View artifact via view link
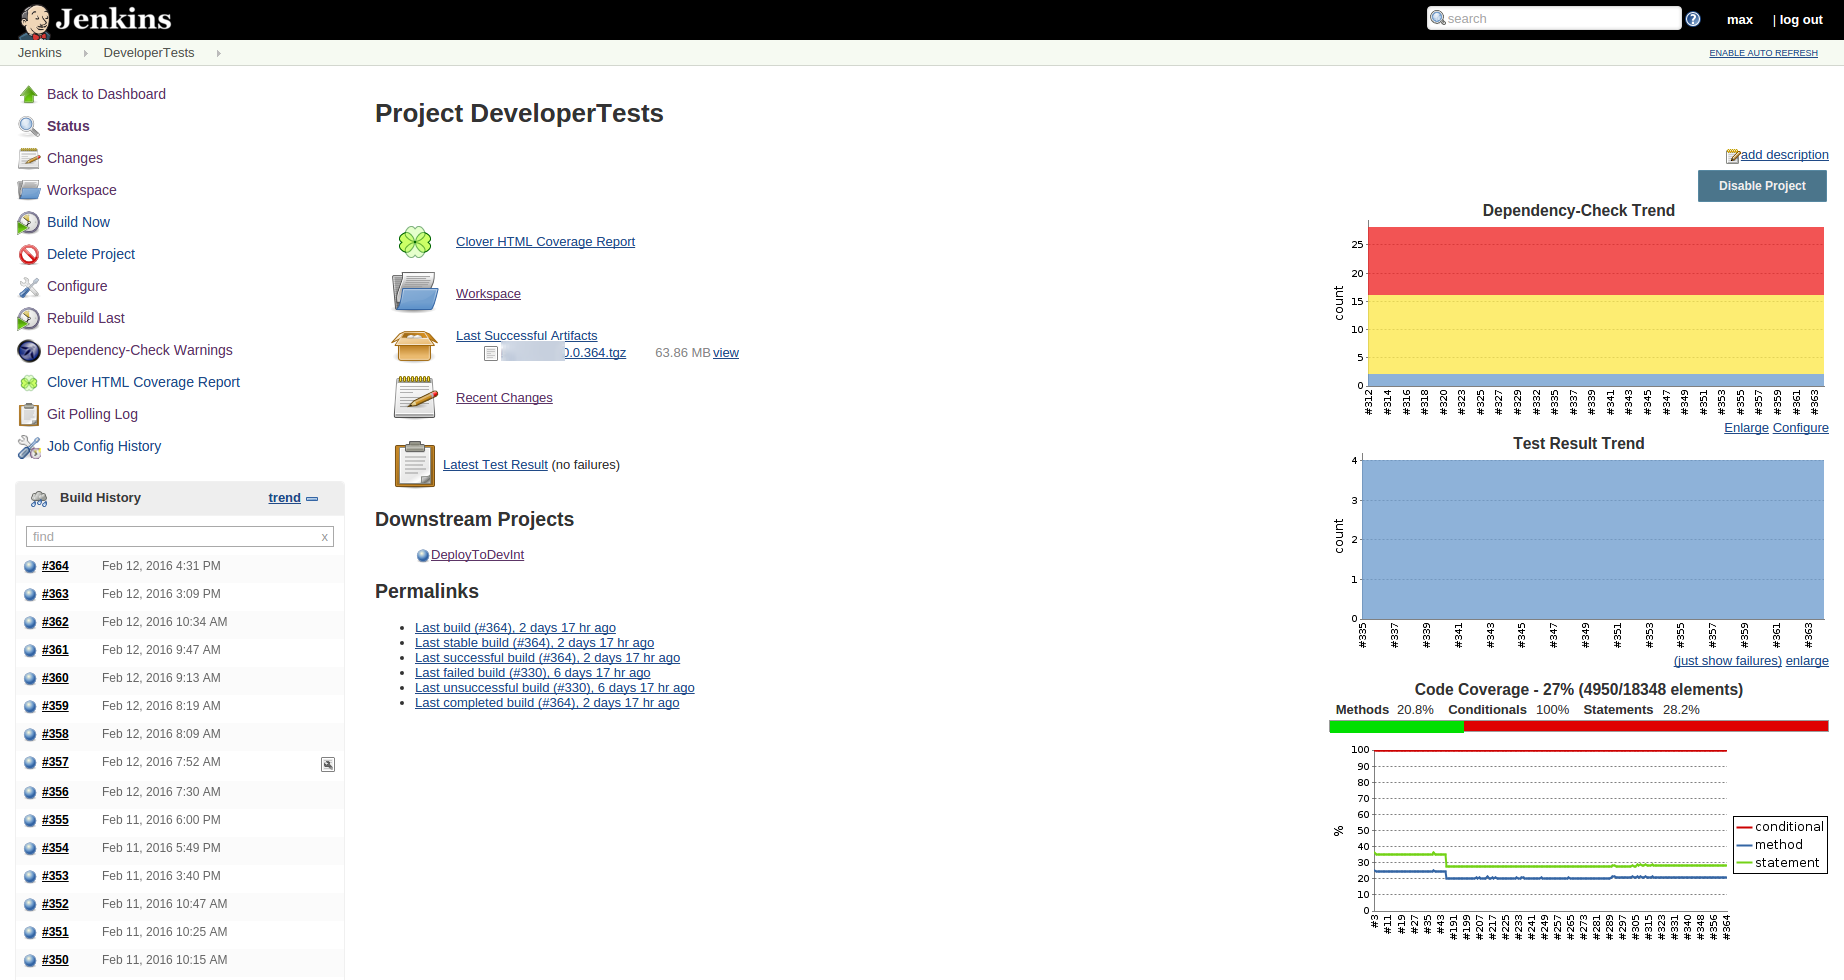This screenshot has width=1844, height=980. coord(726,353)
